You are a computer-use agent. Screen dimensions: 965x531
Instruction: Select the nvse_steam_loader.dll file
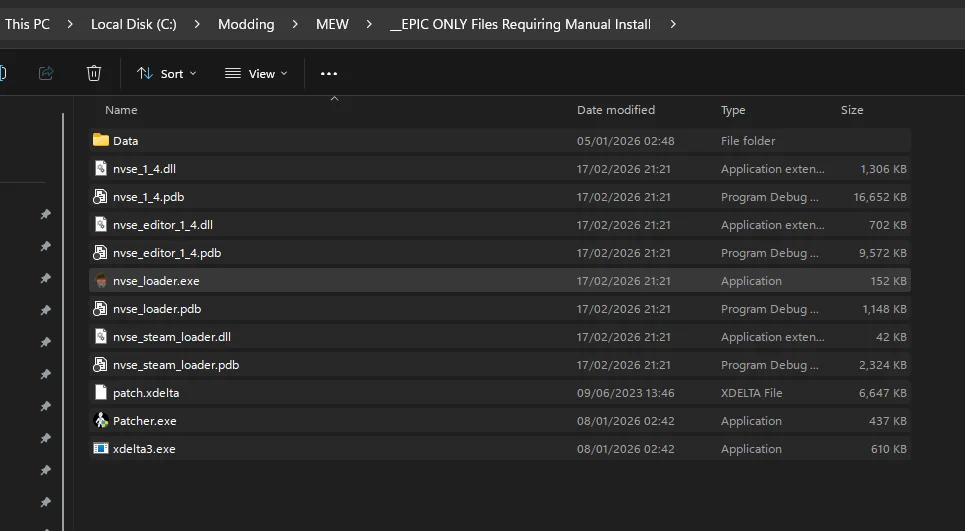pos(172,337)
